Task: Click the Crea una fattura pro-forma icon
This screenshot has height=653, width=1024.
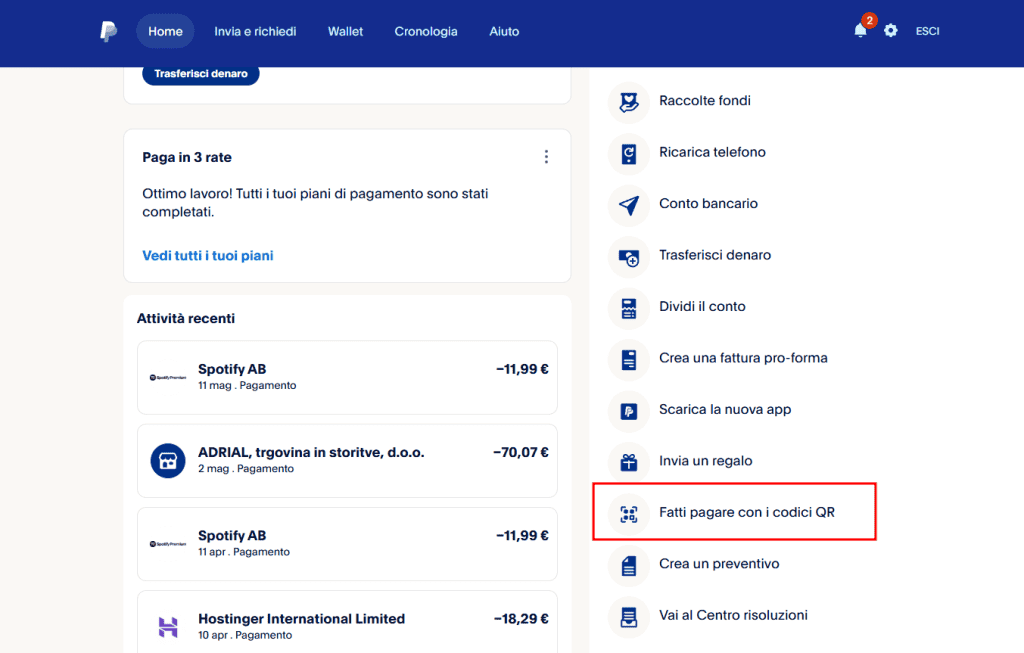Action: pyautogui.click(x=629, y=360)
